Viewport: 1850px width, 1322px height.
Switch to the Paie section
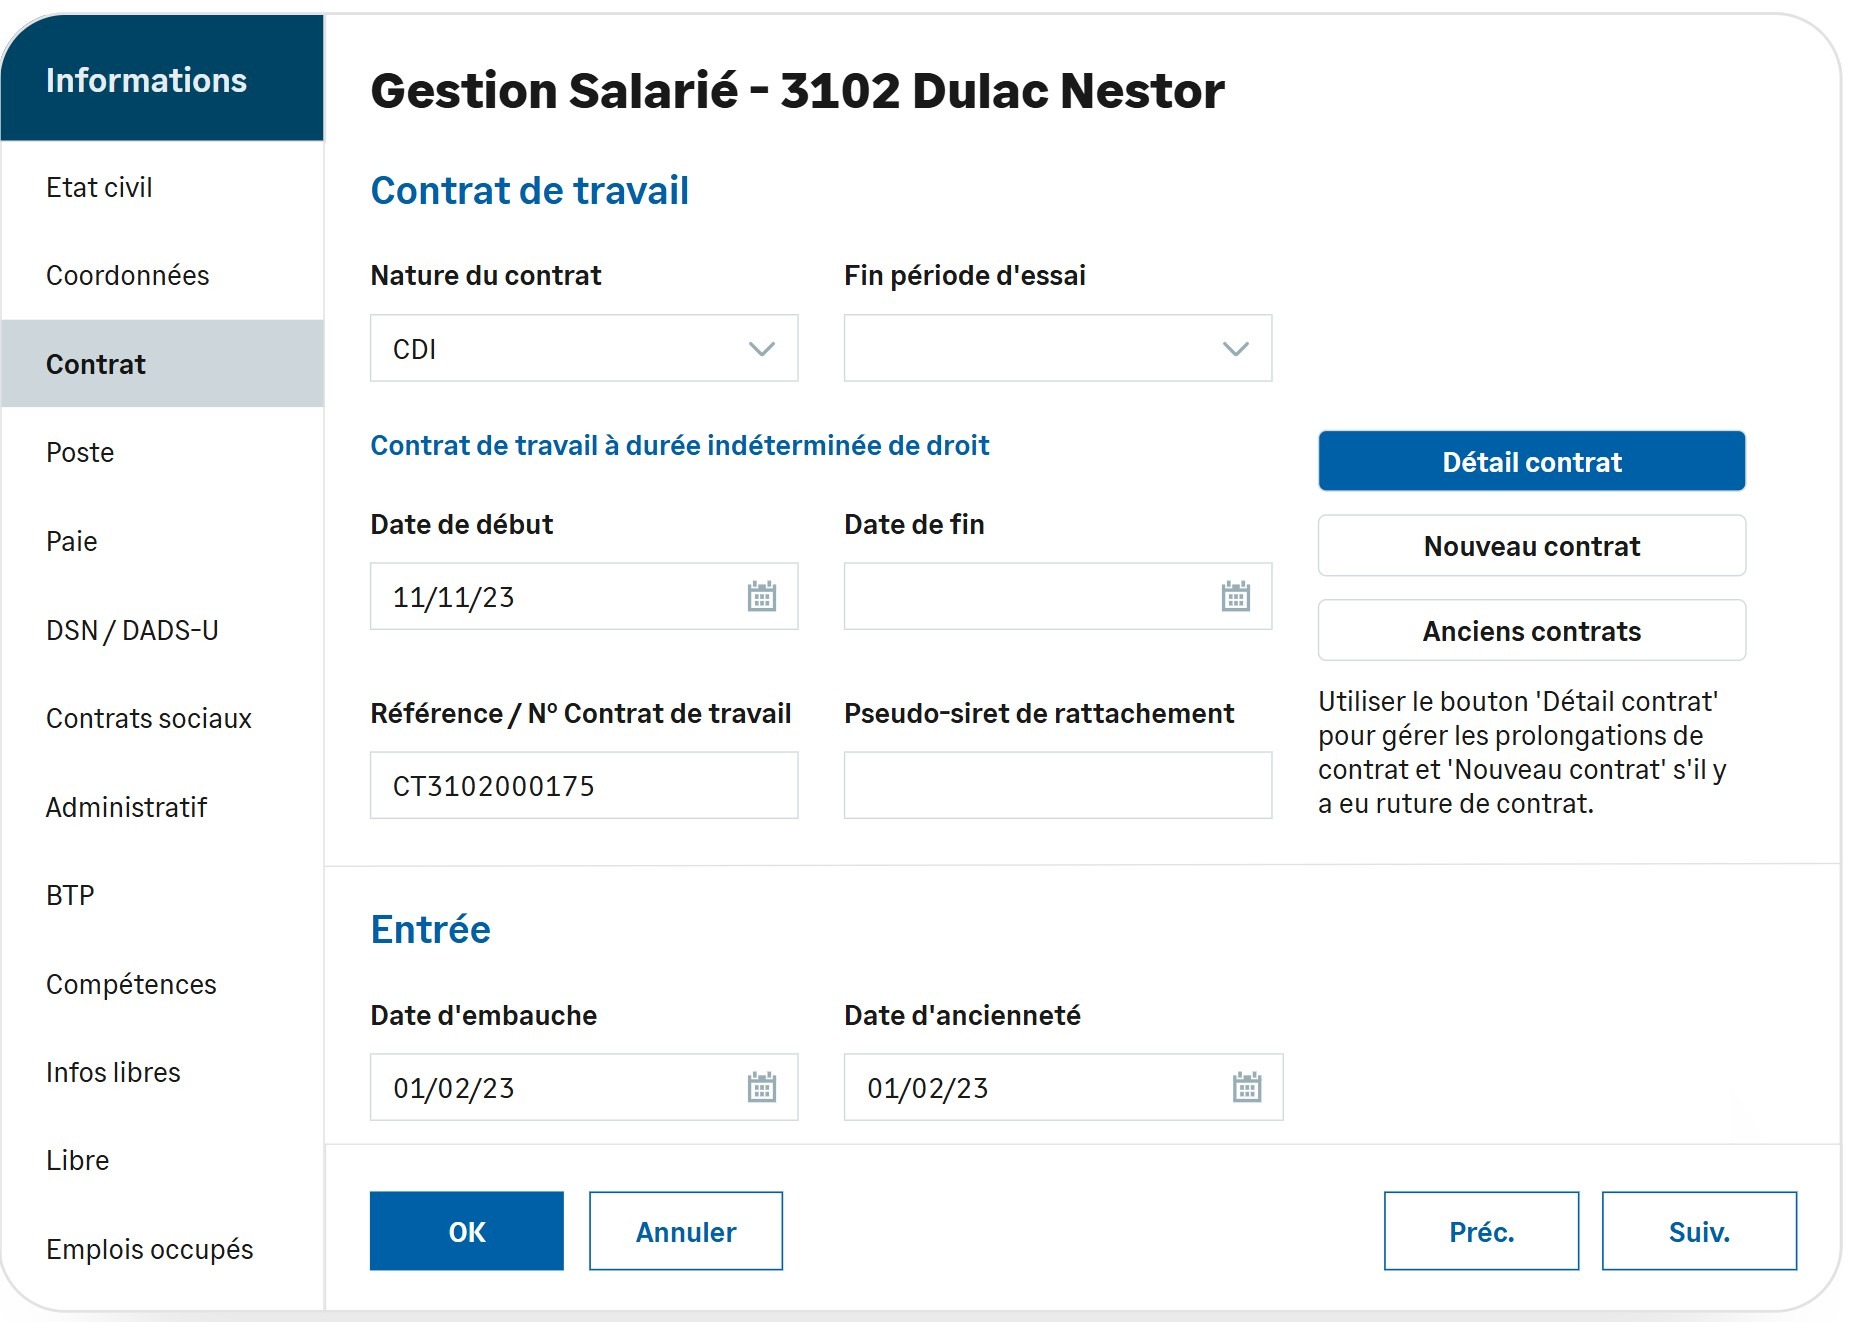pos(72,542)
